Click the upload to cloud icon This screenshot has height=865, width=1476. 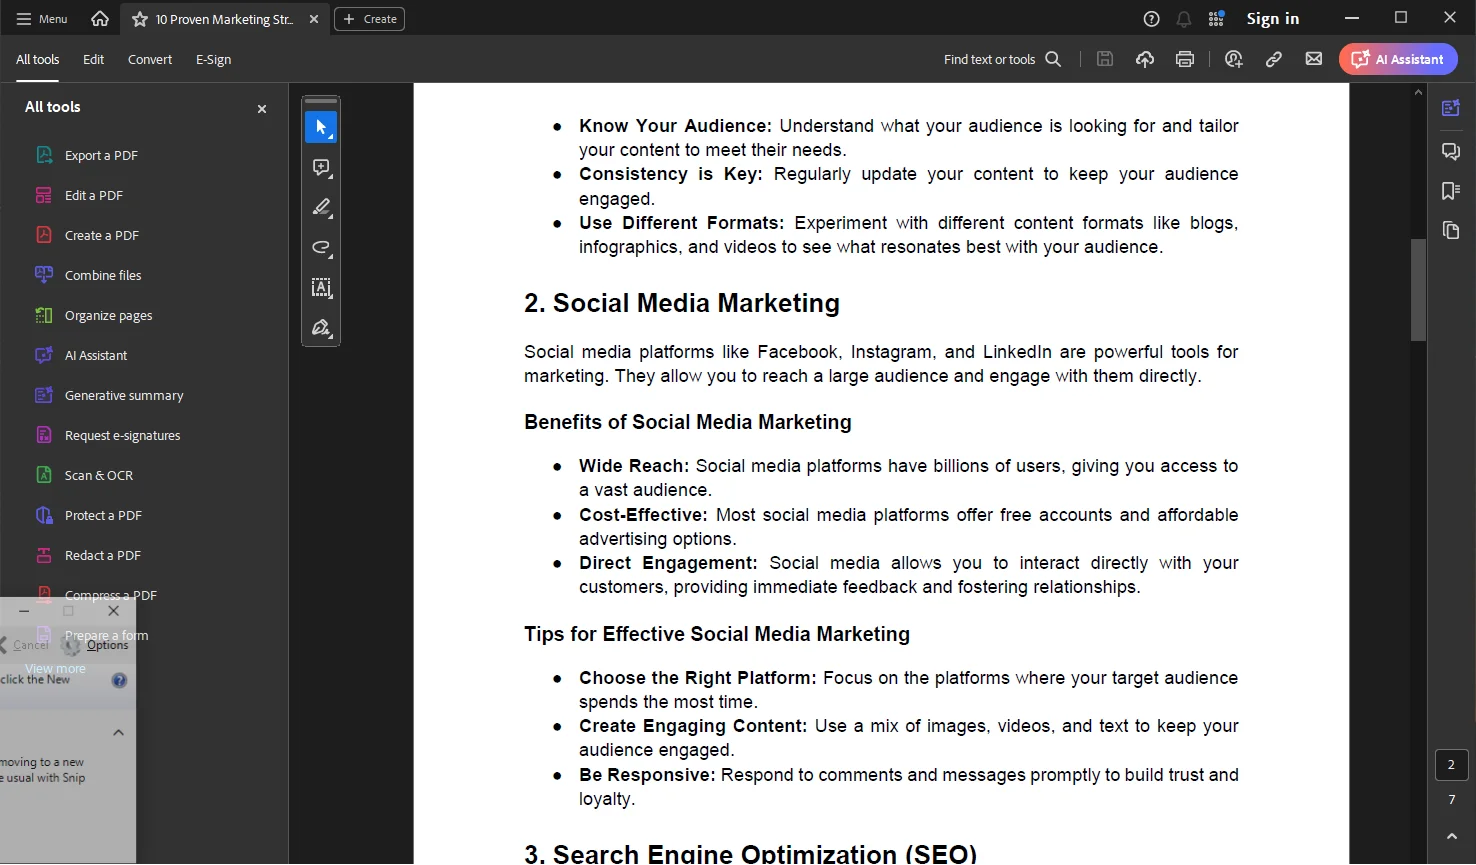point(1145,60)
